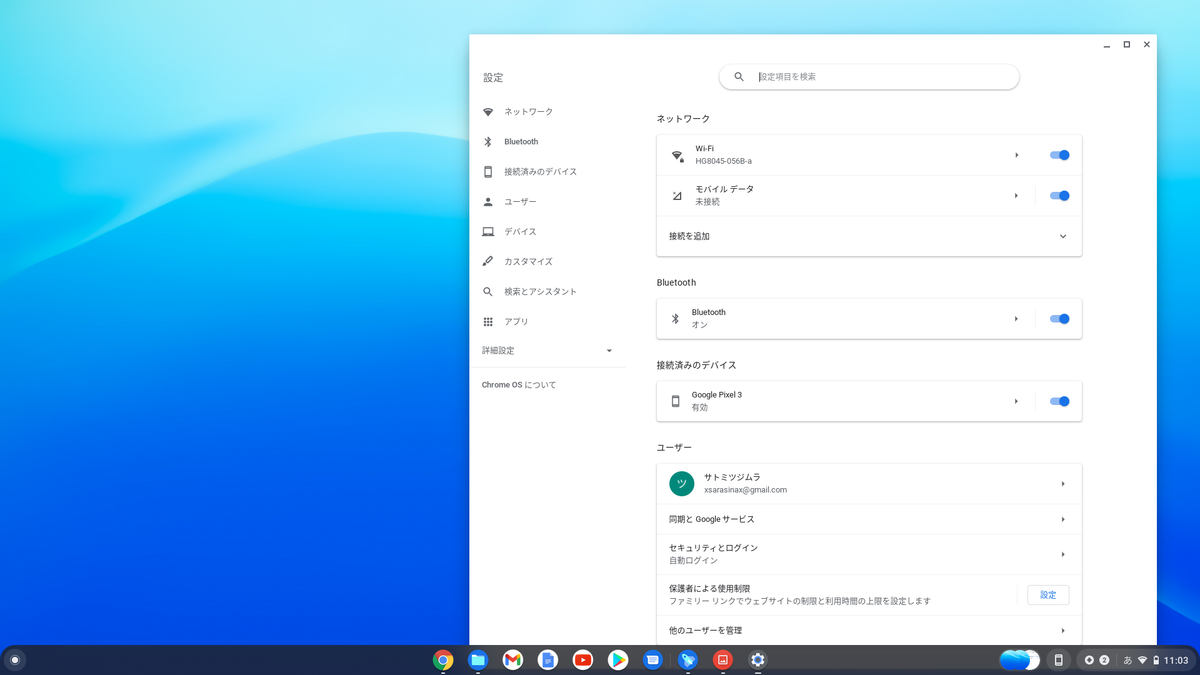Expand 詳細設定 in the sidebar

click(x=548, y=351)
